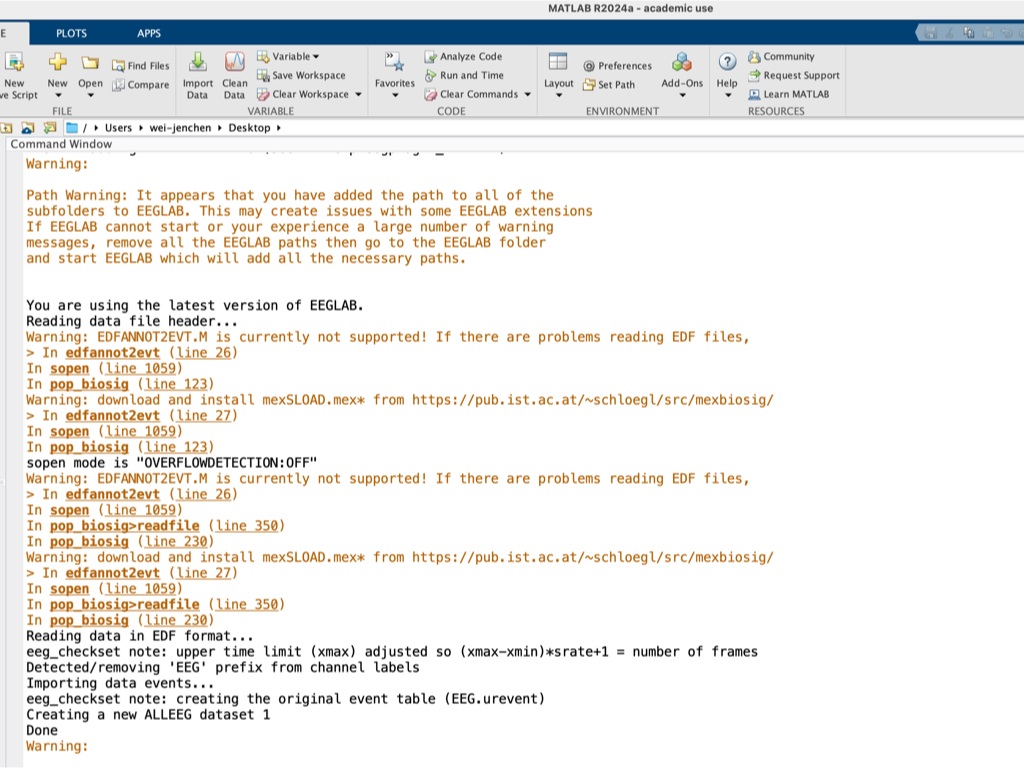Click the Variable icon

click(x=263, y=56)
